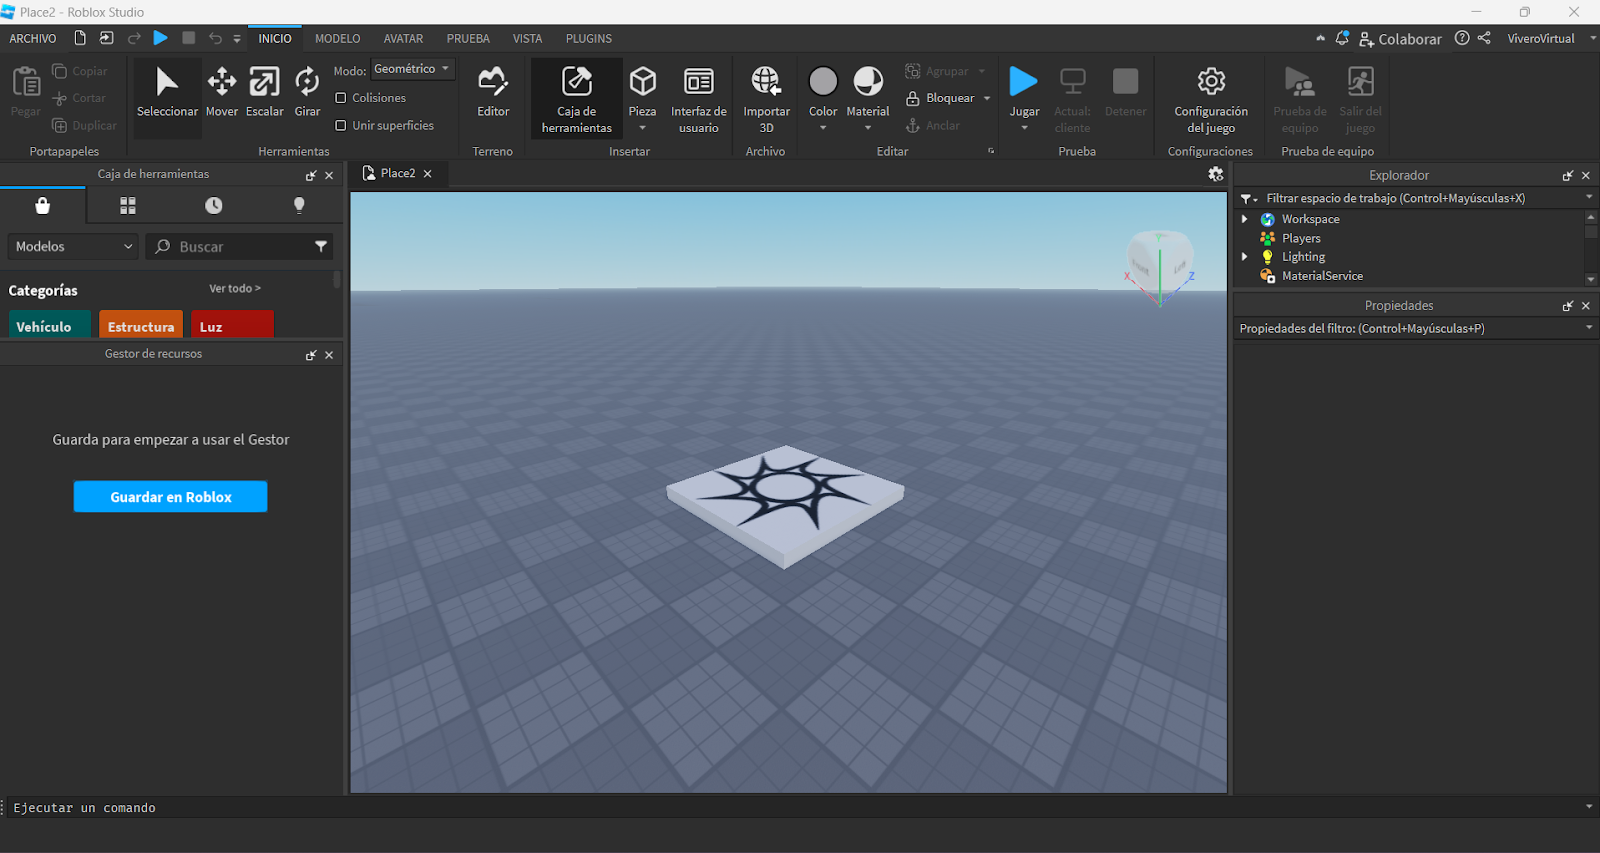Screen dimensions: 1600x853
Task: Expand the Lighting tree node
Action: [1245, 257]
